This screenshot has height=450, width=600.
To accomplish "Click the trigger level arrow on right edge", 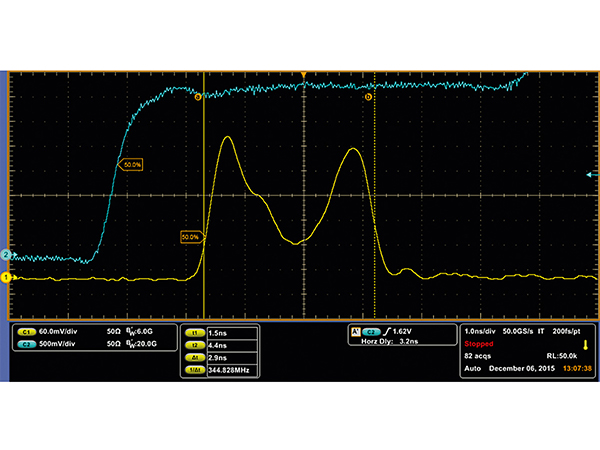I will point(590,175).
